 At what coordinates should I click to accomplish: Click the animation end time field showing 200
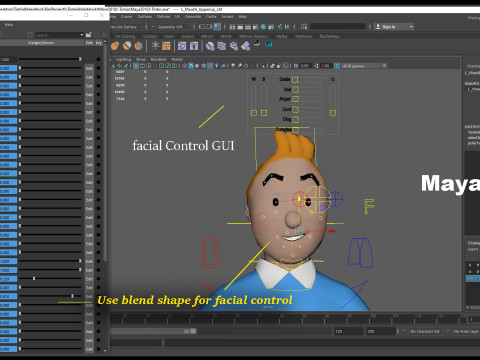(x=381, y=331)
